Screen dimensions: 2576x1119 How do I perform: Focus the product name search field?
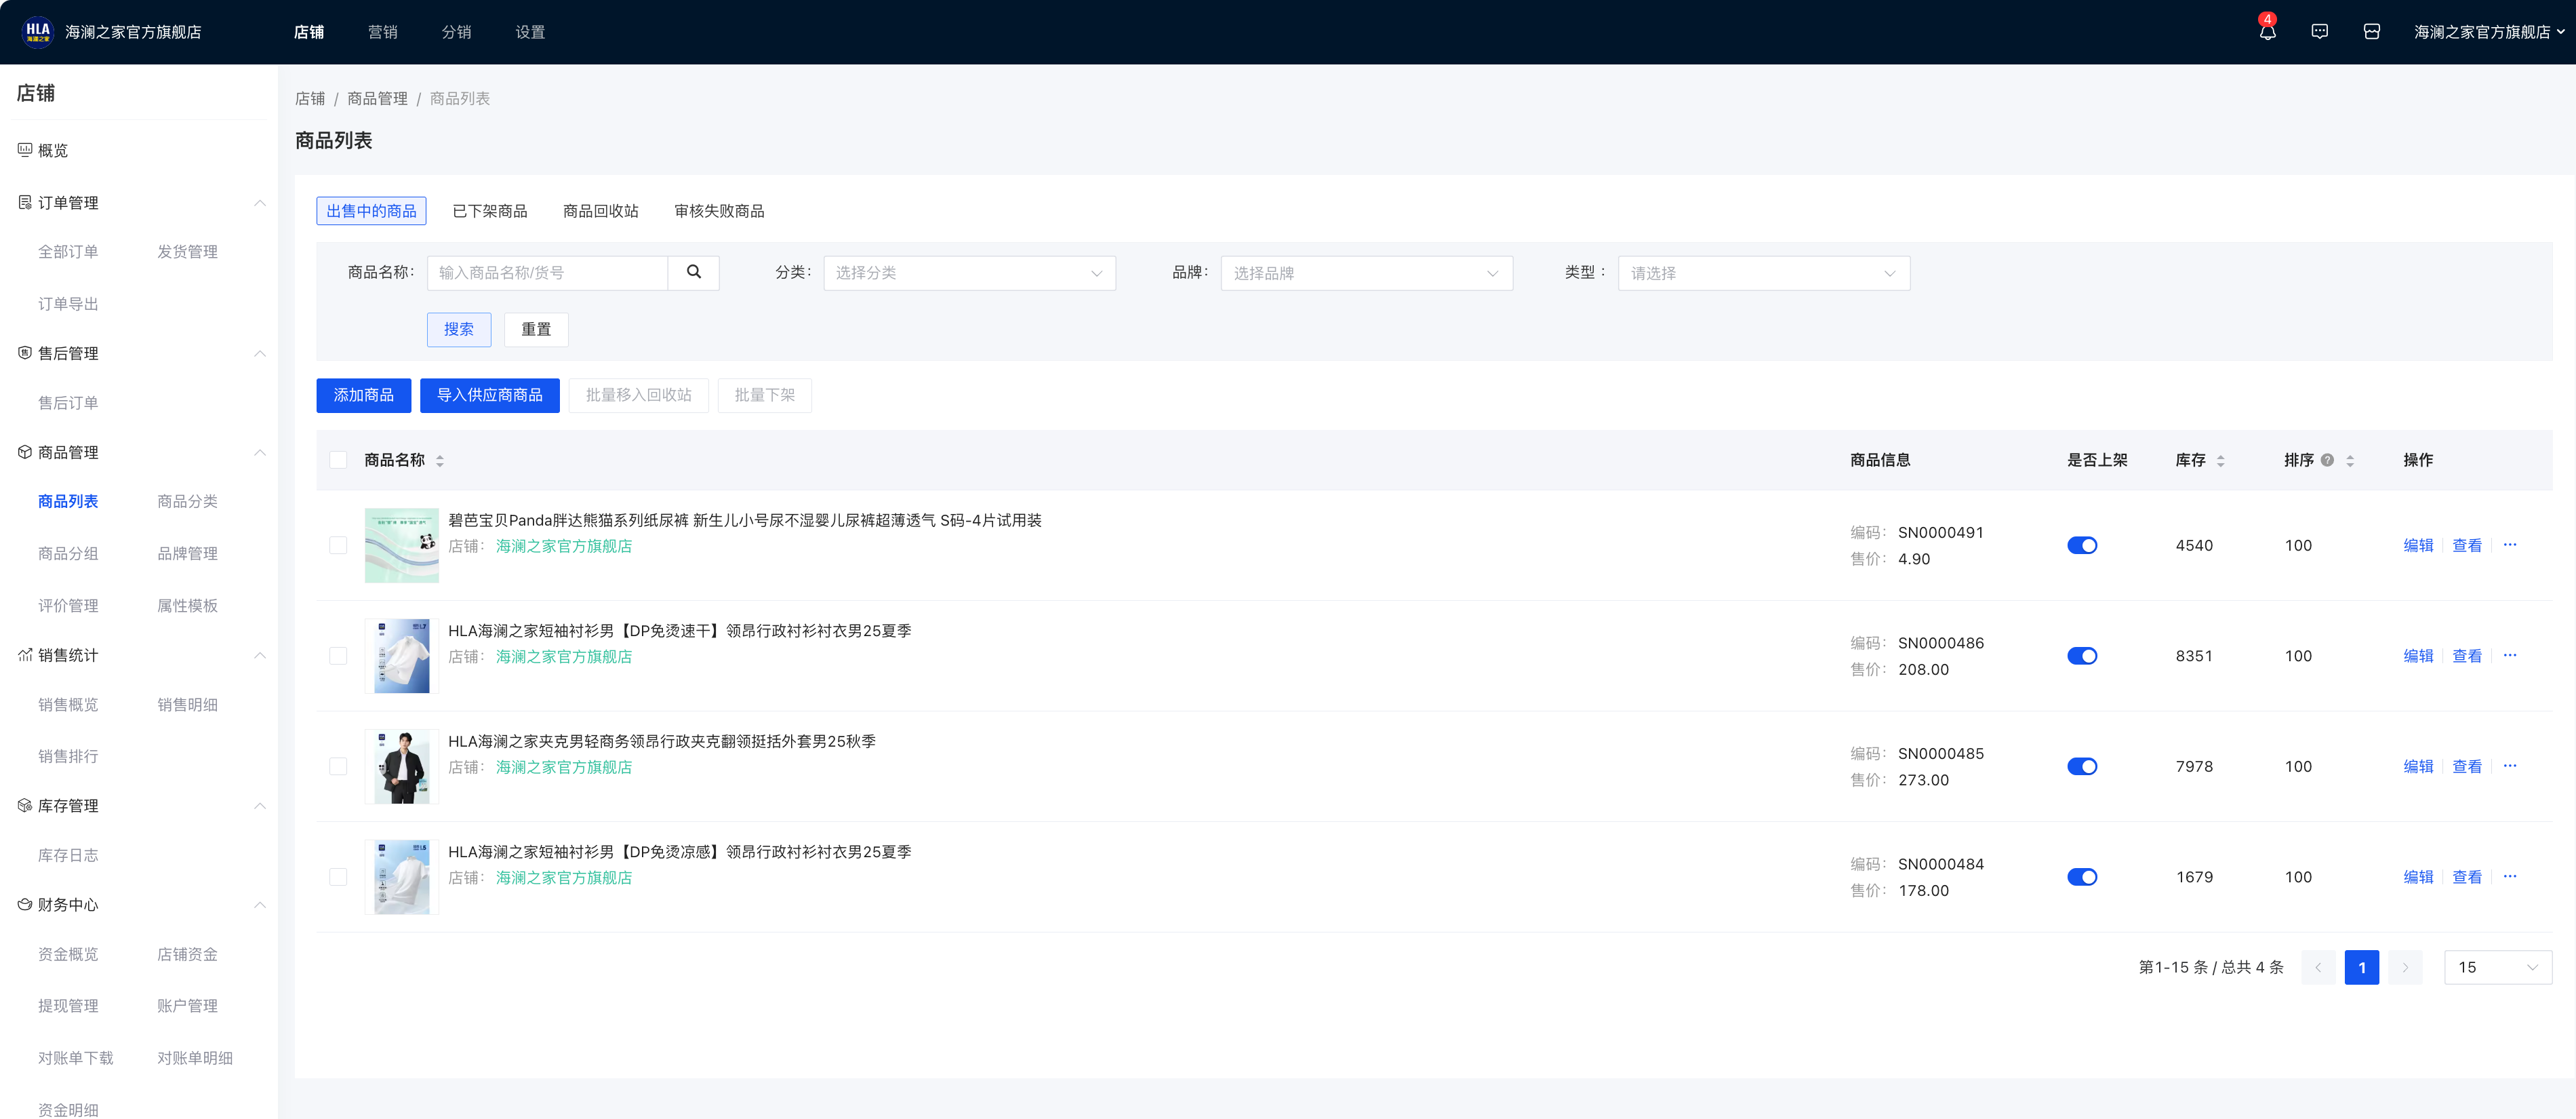(547, 273)
